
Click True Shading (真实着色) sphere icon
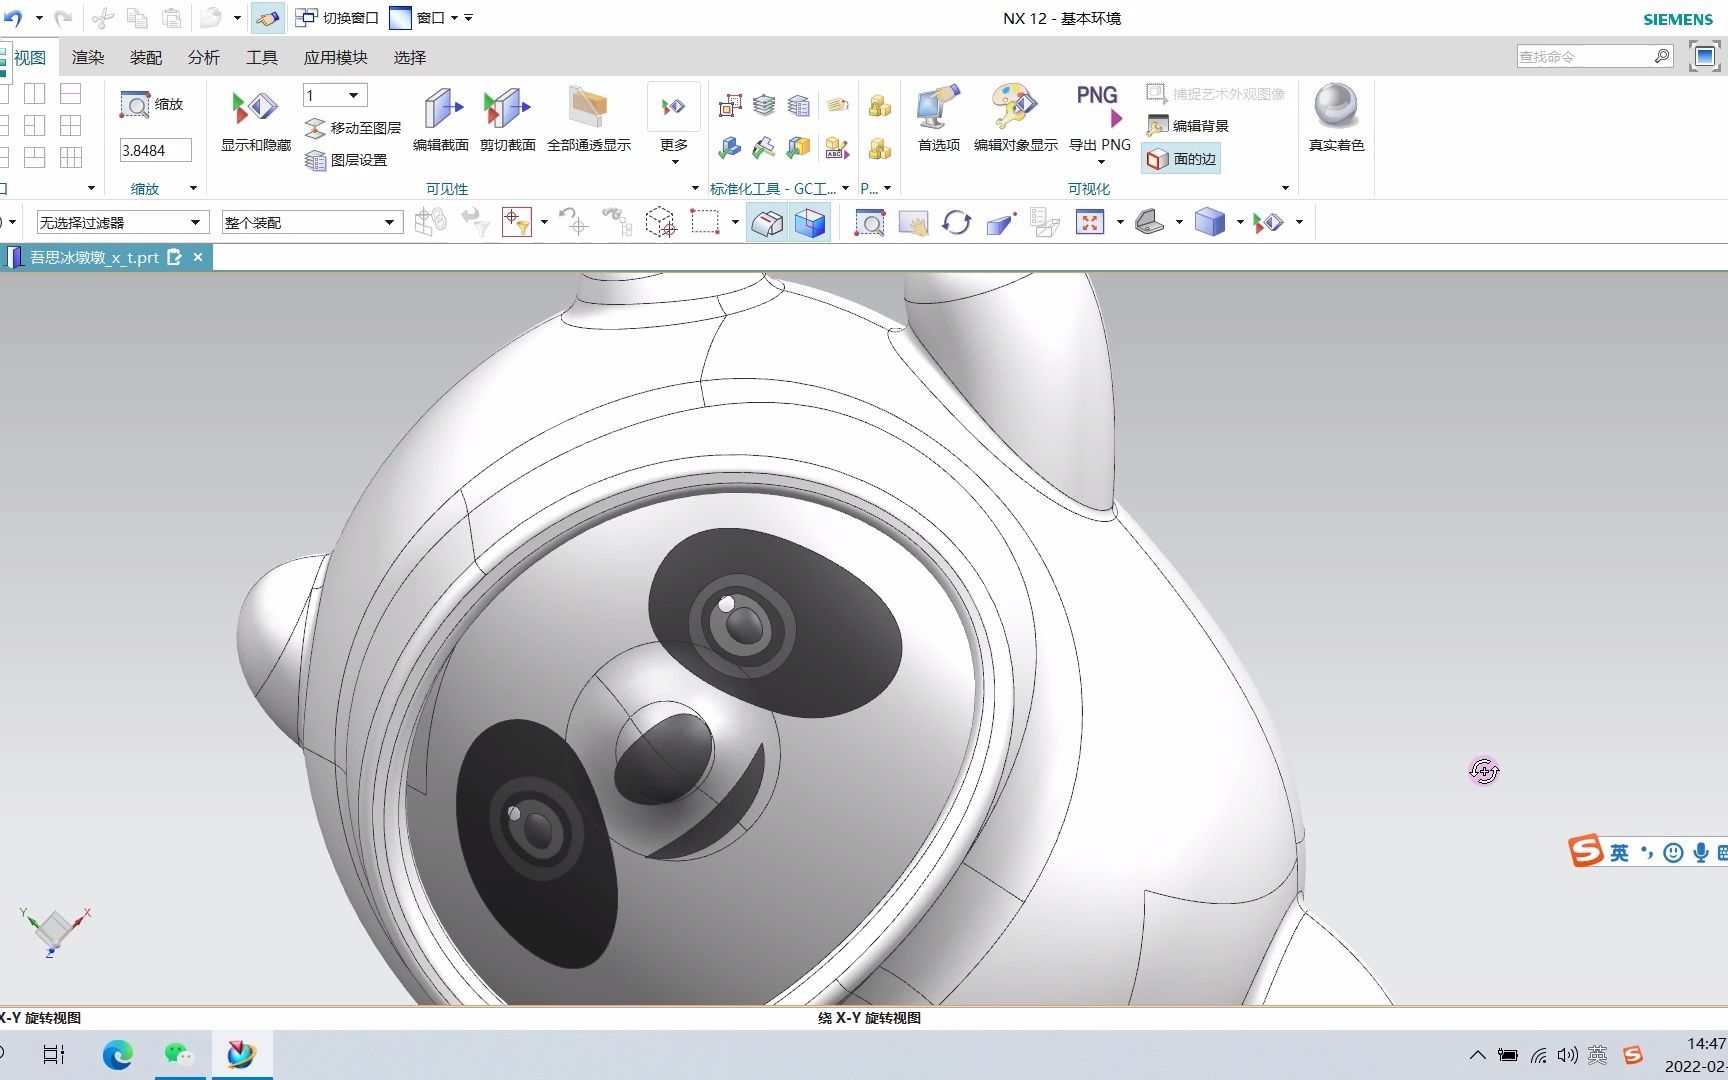click(x=1336, y=106)
